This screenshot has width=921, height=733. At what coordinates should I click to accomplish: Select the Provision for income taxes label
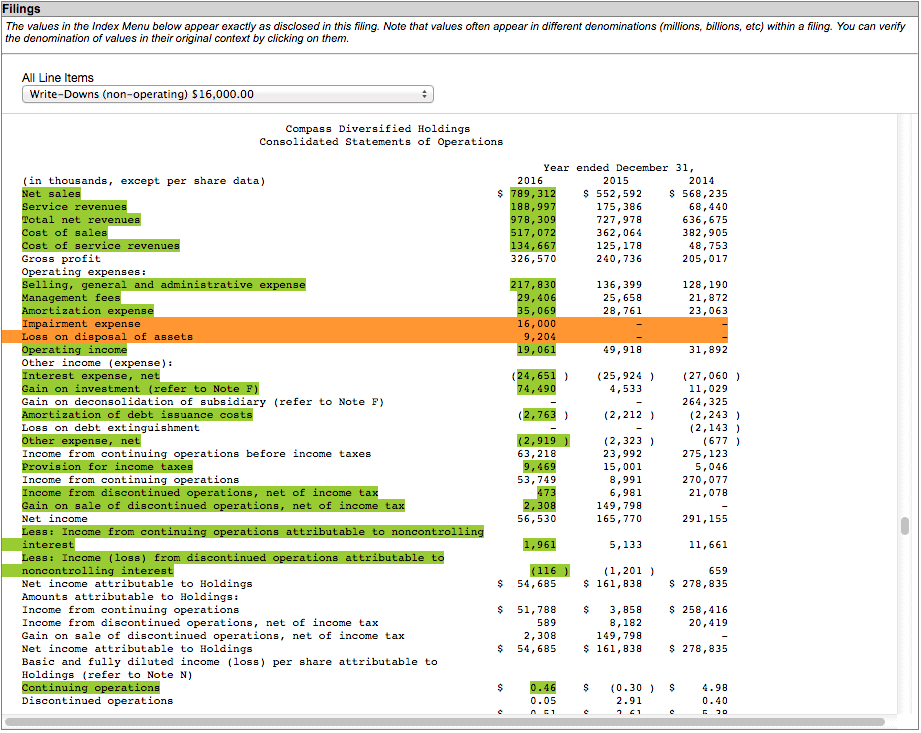coord(107,467)
